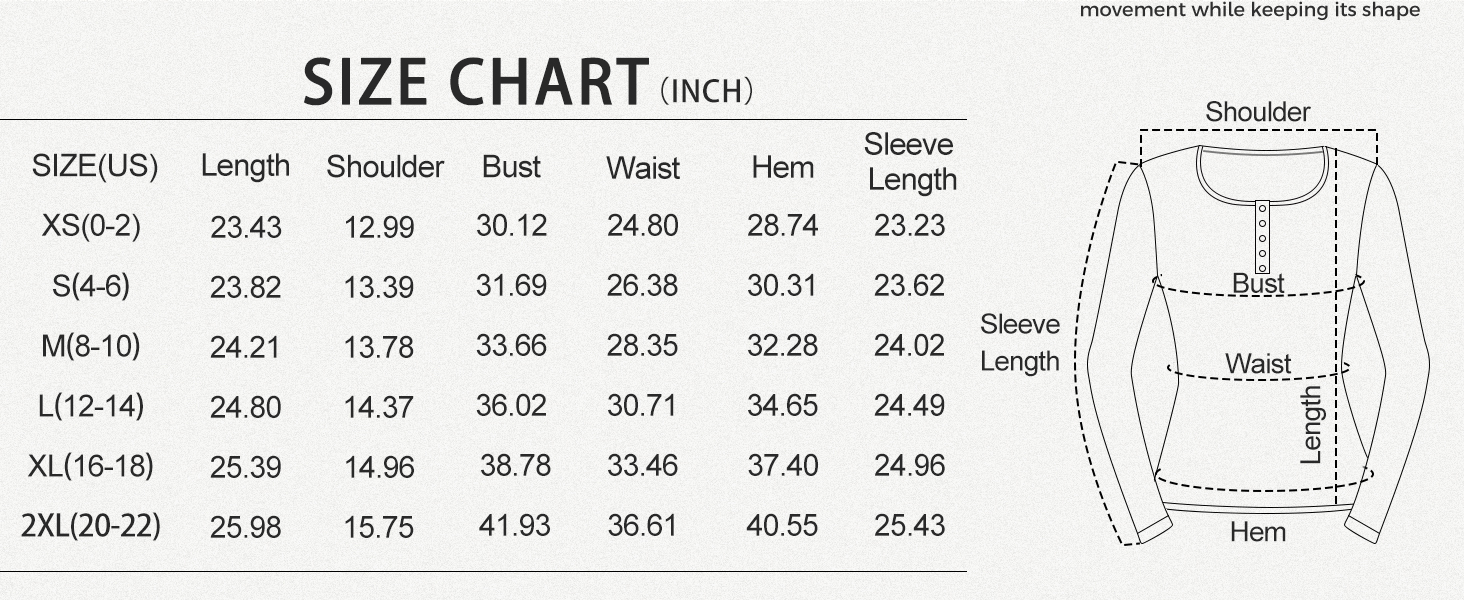Screen dimensions: 1464x600
Task: Click the XL shoulder value 14.96
Action: (x=379, y=467)
